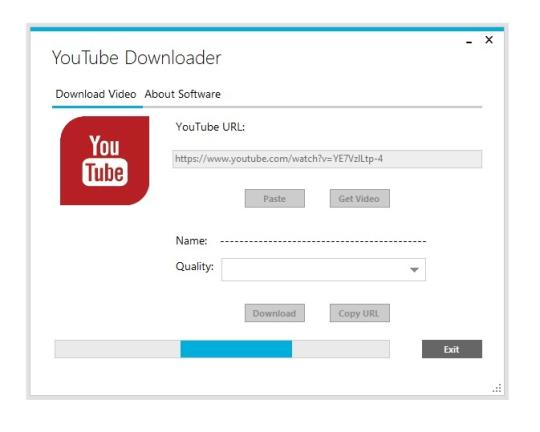Open the About Software tab

[183, 94]
